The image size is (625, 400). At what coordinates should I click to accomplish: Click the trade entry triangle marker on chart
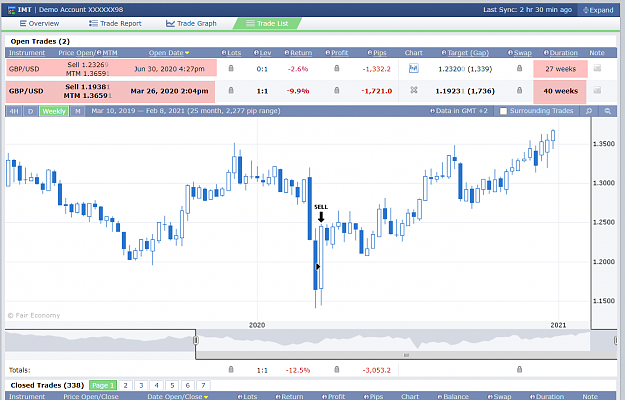tap(318, 267)
